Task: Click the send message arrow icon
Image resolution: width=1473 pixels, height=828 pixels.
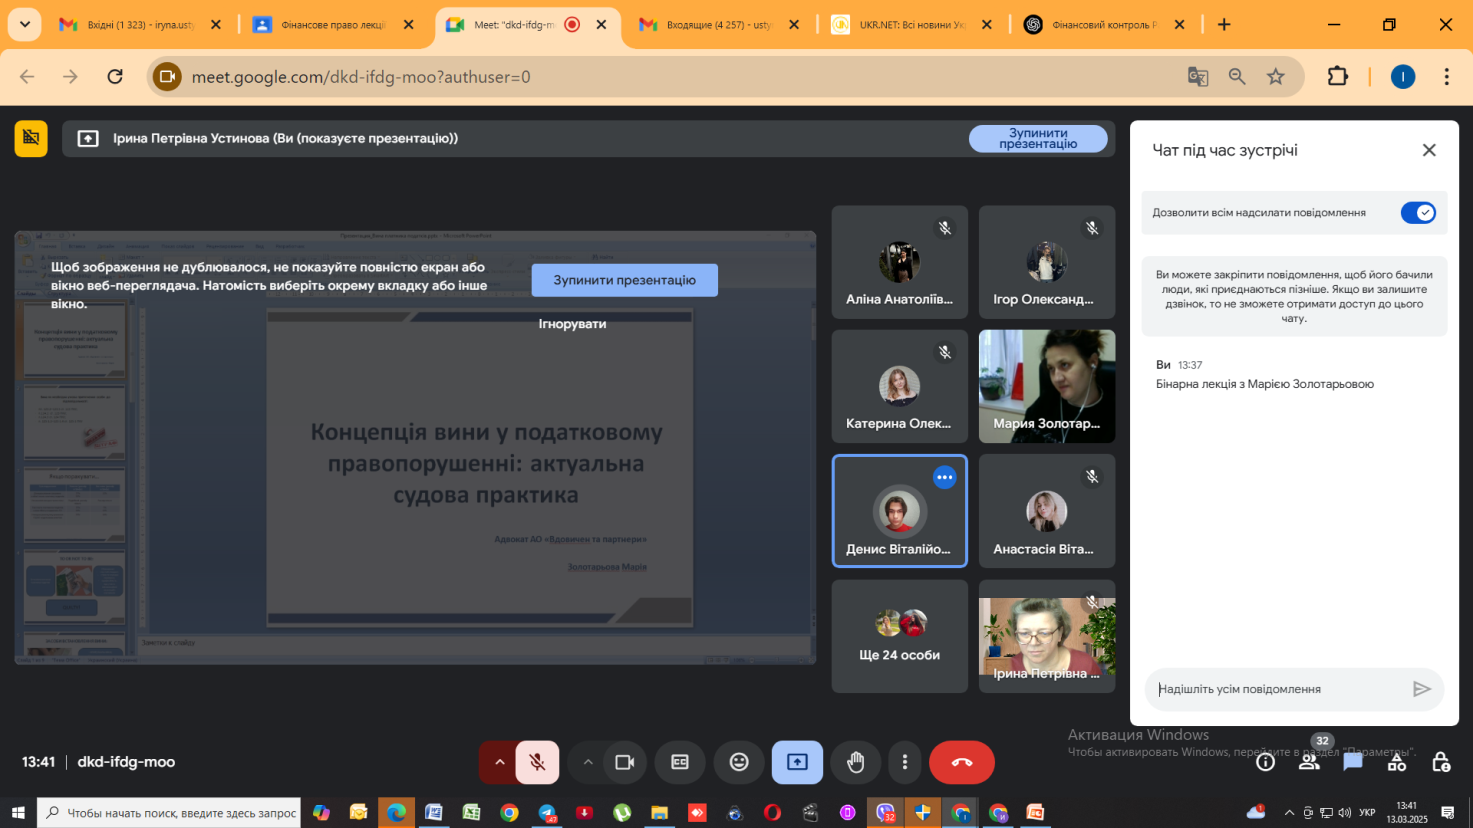Action: tap(1421, 689)
